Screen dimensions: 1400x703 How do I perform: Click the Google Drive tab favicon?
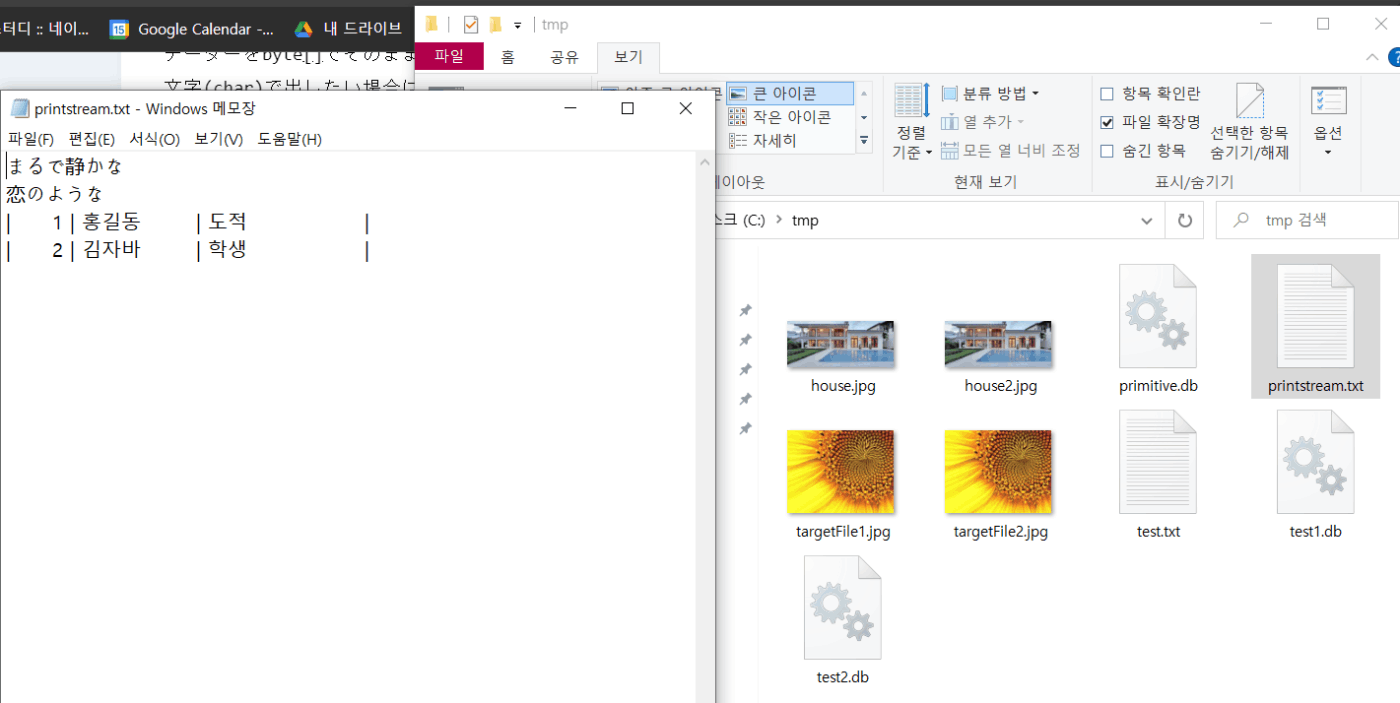click(303, 29)
